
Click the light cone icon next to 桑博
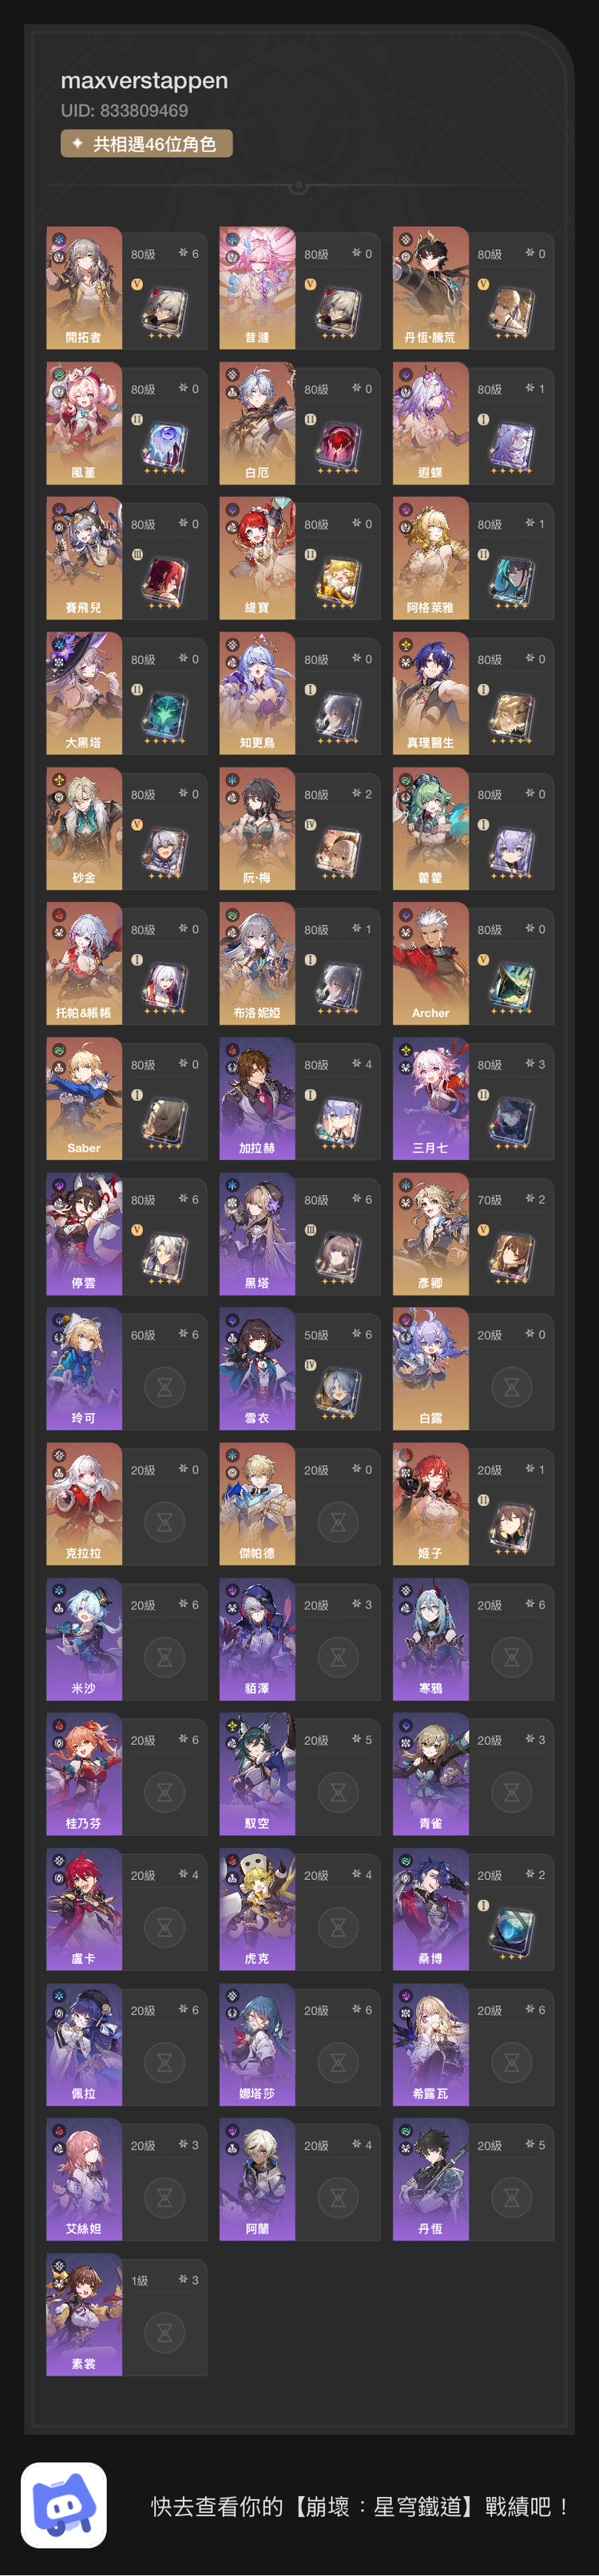511,1932
